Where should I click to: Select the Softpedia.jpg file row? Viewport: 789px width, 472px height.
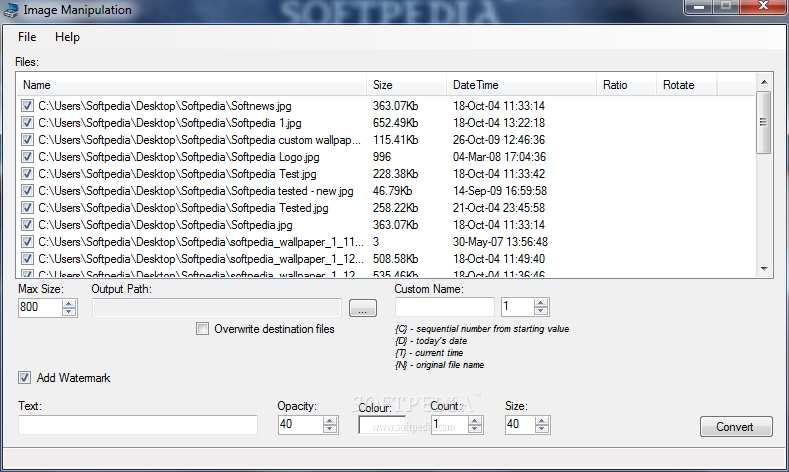click(x=385, y=225)
